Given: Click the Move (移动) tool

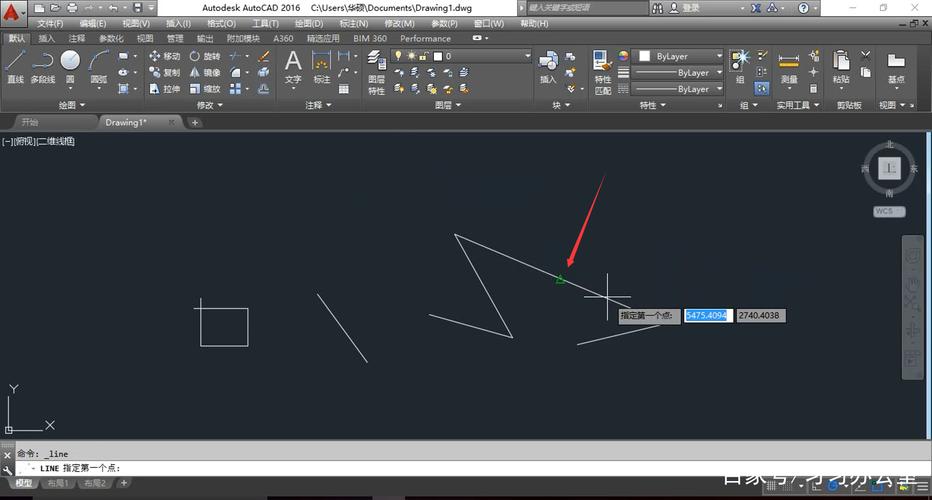Looking at the screenshot, I should pos(165,56).
